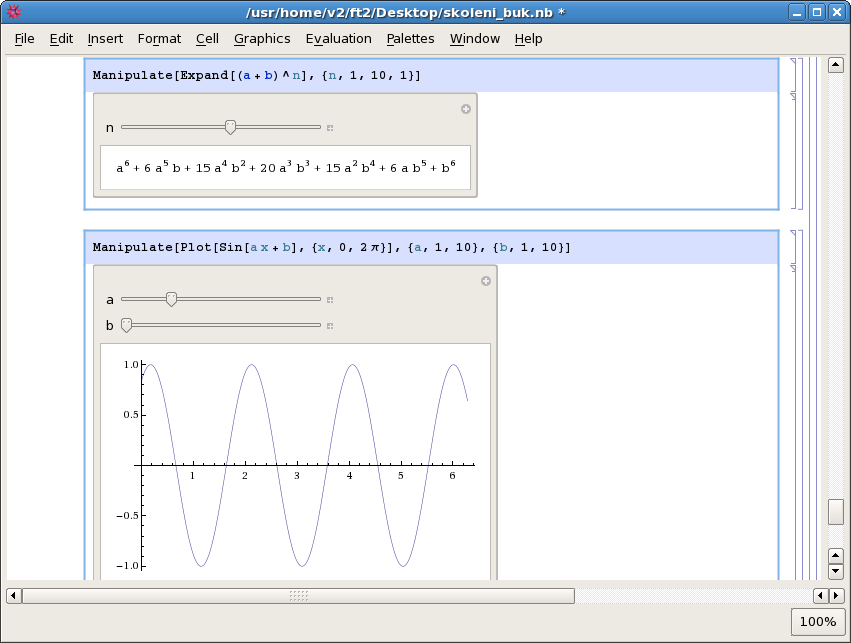Click plus icon in Expand Manipulate panel
The image size is (851, 643).
coord(466,109)
